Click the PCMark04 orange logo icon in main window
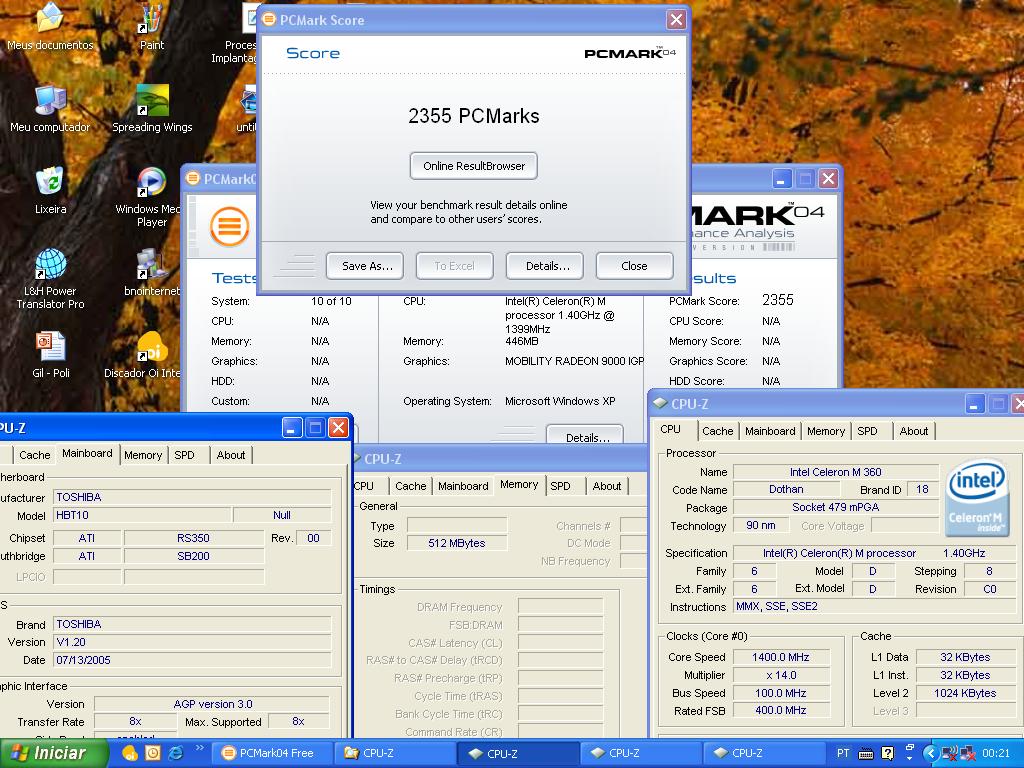Screen dimensions: 1024x768 [x=229, y=227]
